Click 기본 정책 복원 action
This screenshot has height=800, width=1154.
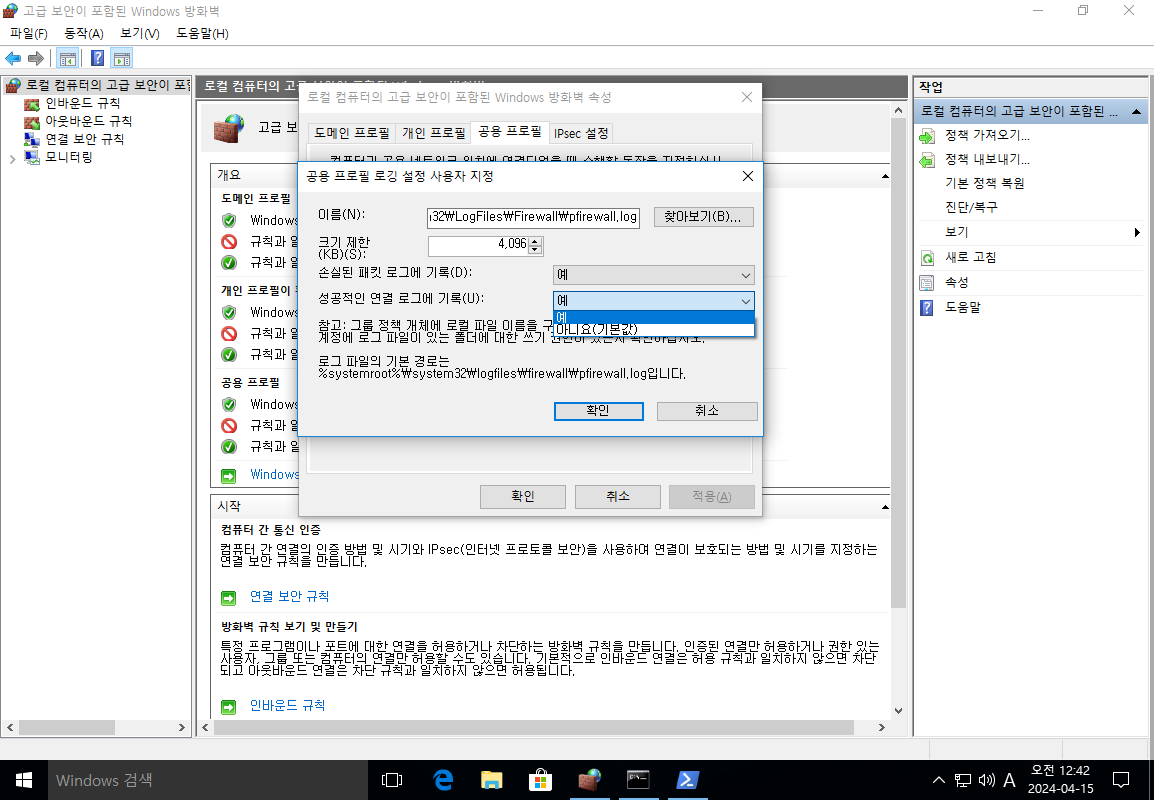(985, 183)
